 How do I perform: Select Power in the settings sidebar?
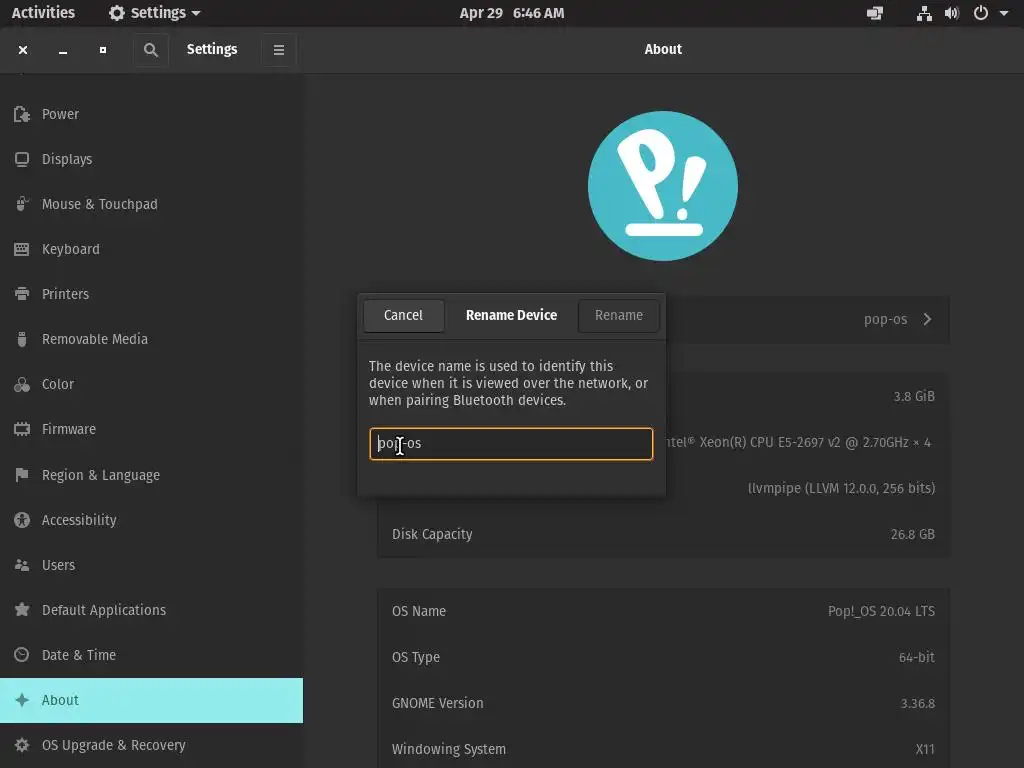click(x=152, y=114)
